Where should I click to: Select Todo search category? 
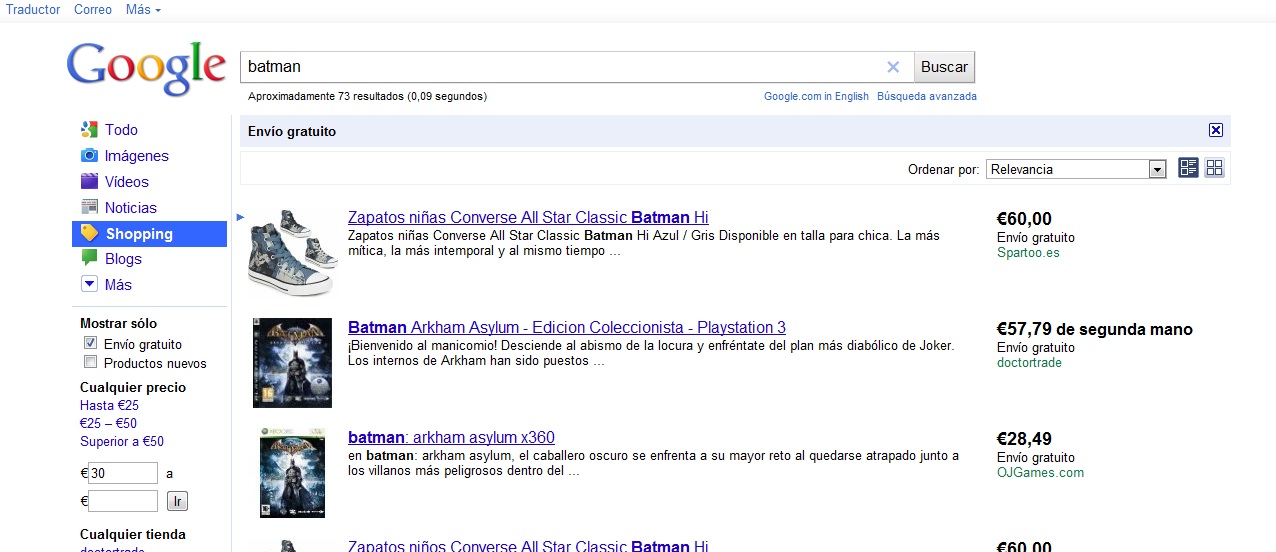[x=121, y=130]
